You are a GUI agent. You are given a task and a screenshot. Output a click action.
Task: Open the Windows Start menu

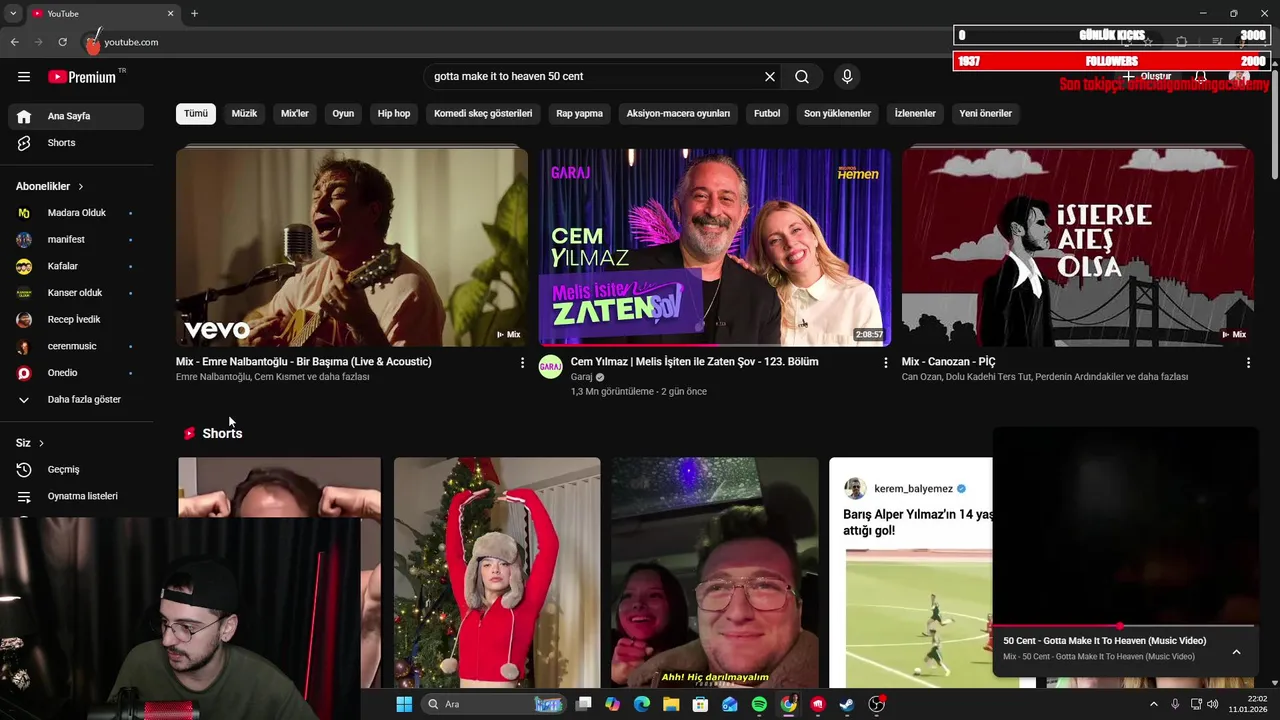(404, 704)
